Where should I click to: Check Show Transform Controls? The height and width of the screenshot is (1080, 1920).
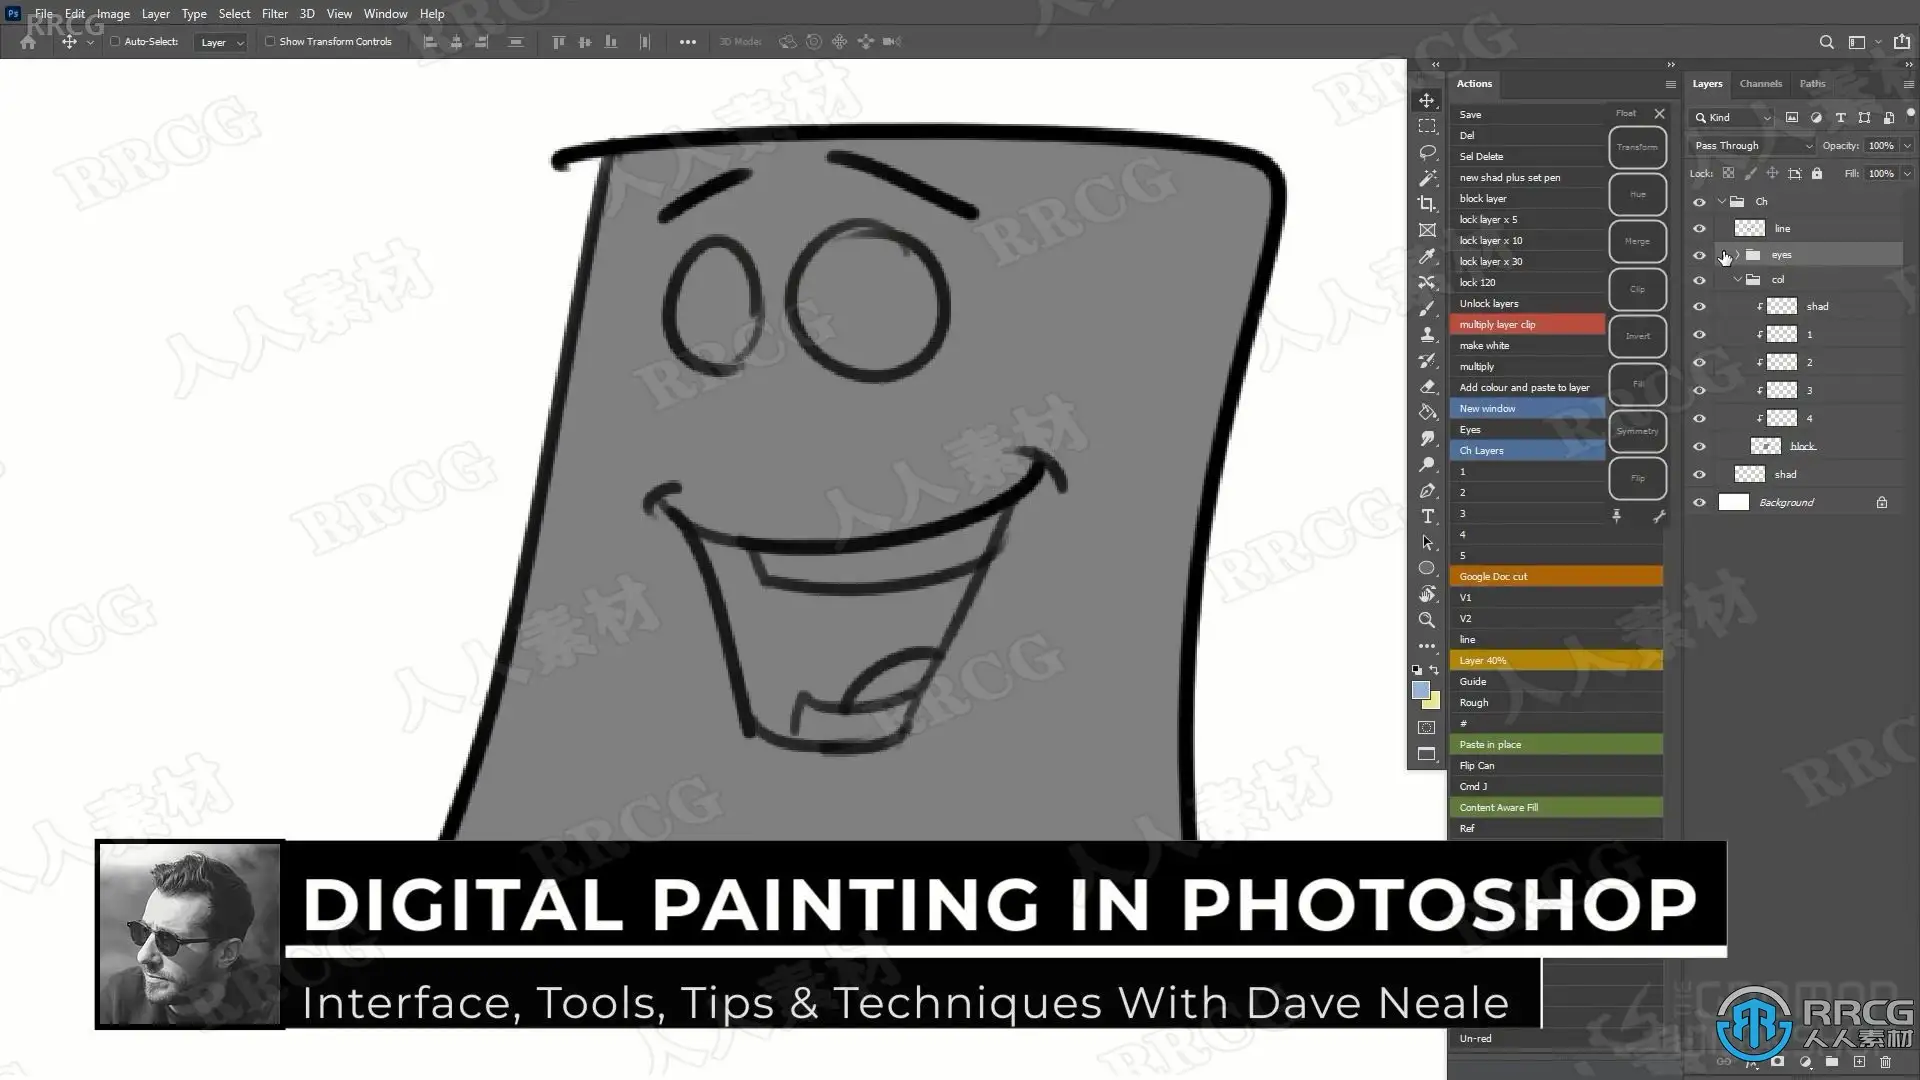(270, 42)
